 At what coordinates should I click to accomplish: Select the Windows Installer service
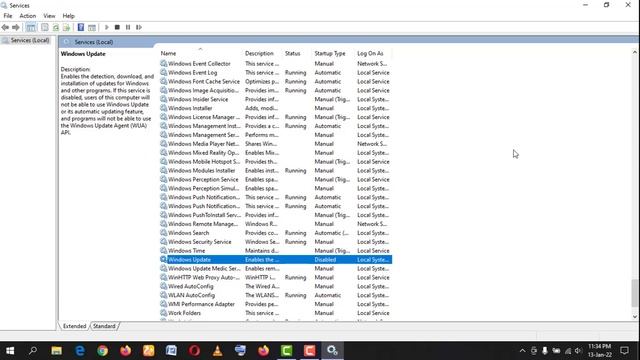pos(276,108)
